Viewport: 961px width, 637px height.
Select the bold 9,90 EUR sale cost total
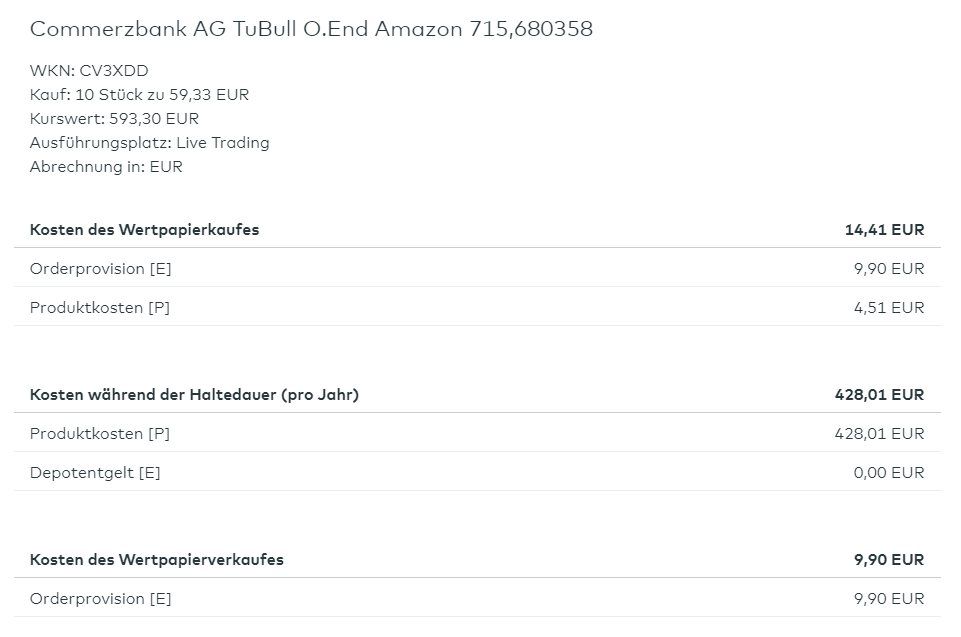click(889, 560)
